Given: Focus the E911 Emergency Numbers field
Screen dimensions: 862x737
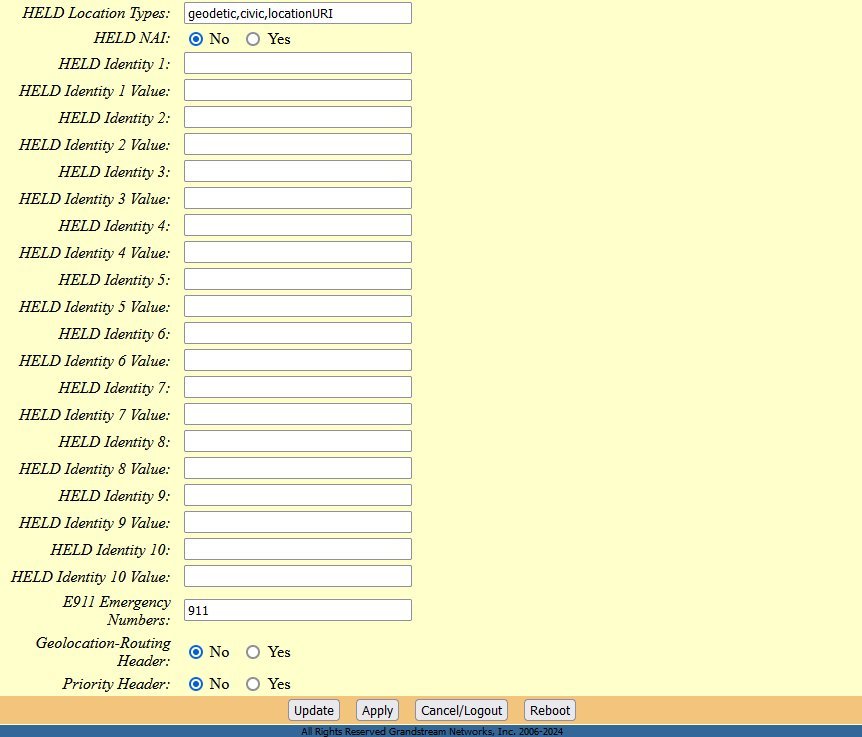Looking at the screenshot, I should click(298, 610).
